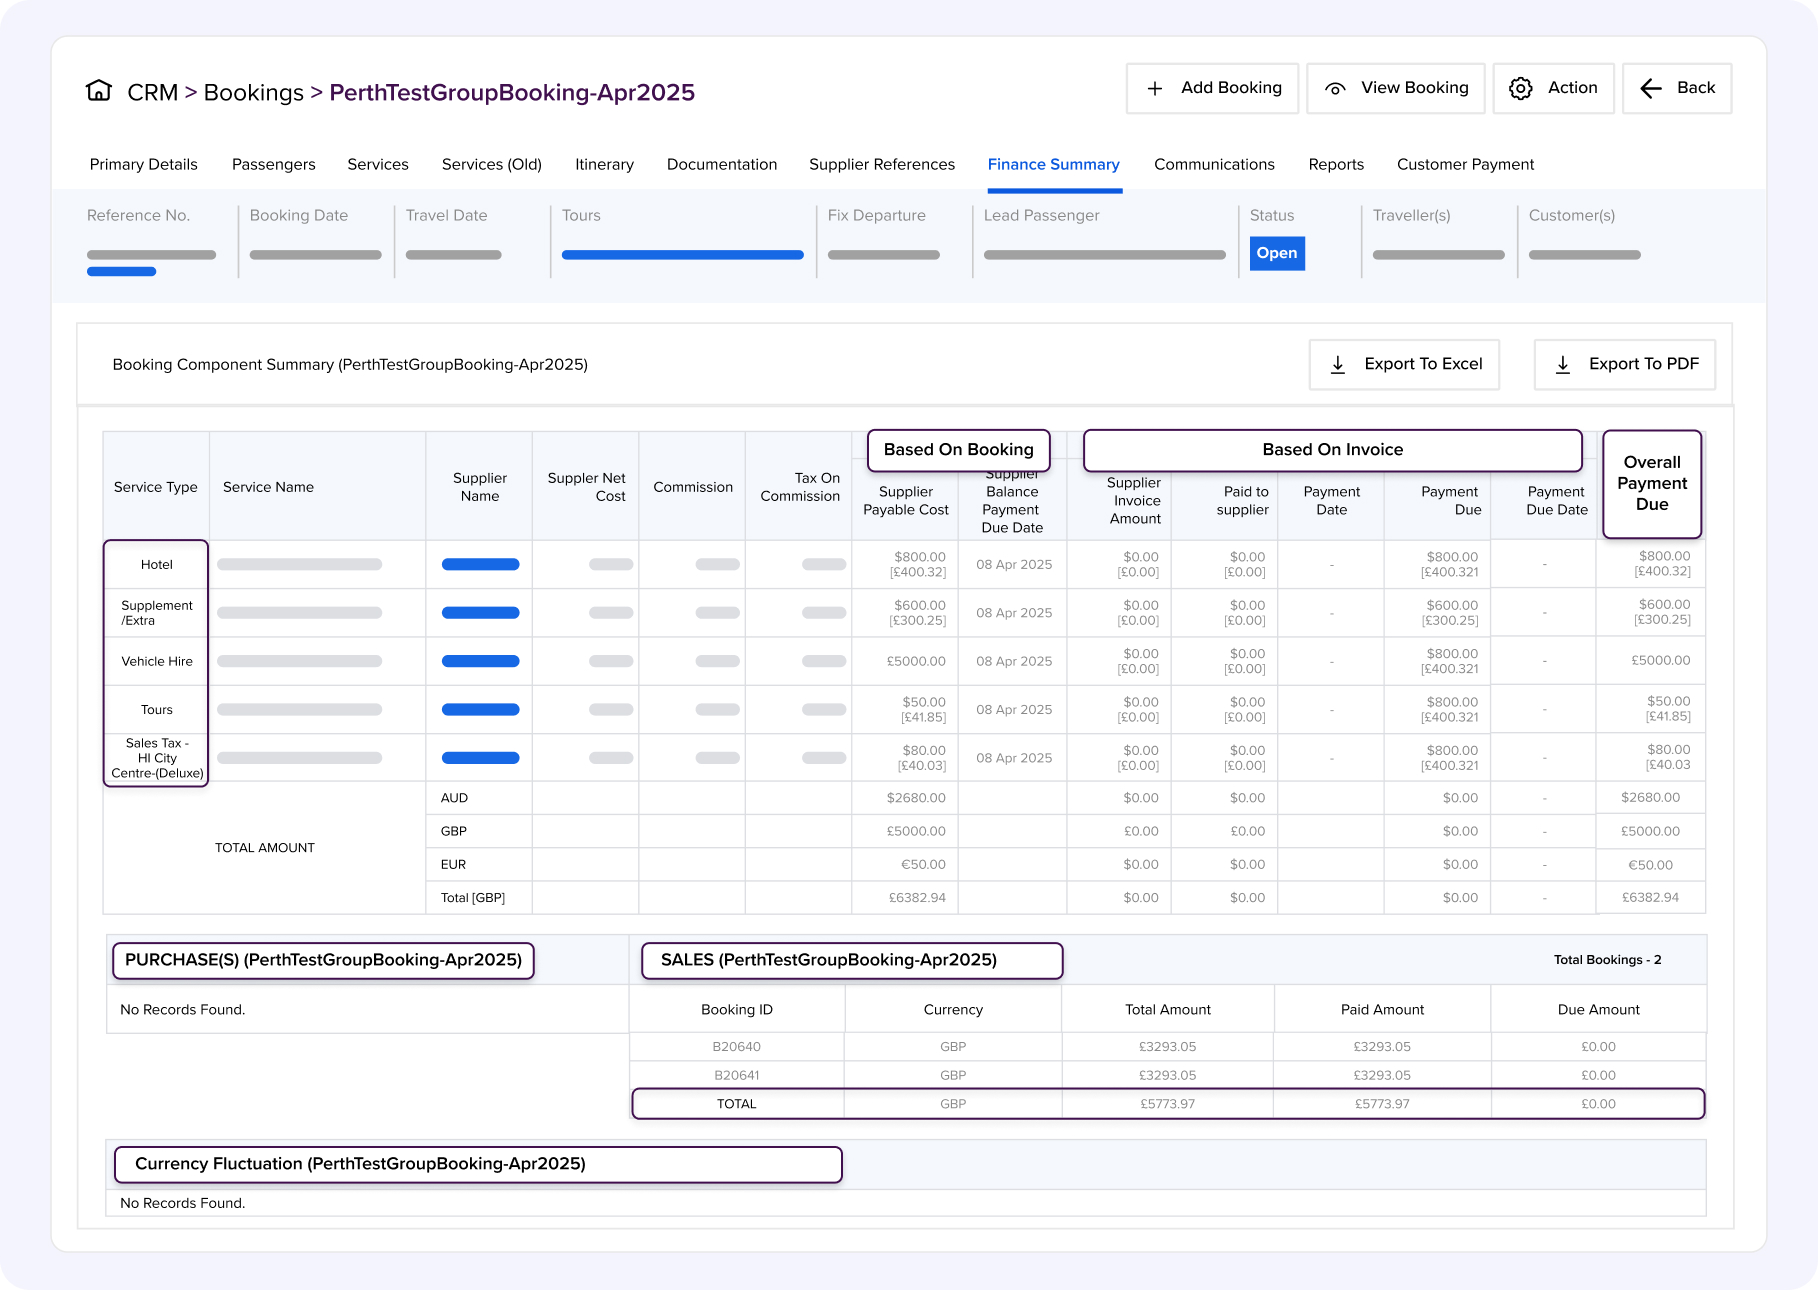
Task: Click the Vehicle Hire supplier name link
Action: [x=481, y=661]
